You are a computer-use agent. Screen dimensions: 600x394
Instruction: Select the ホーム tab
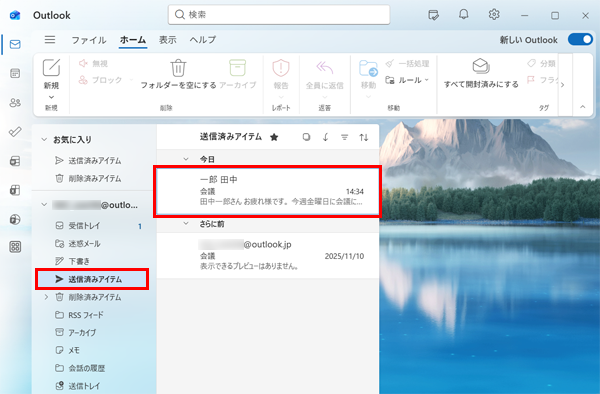[x=133, y=40]
